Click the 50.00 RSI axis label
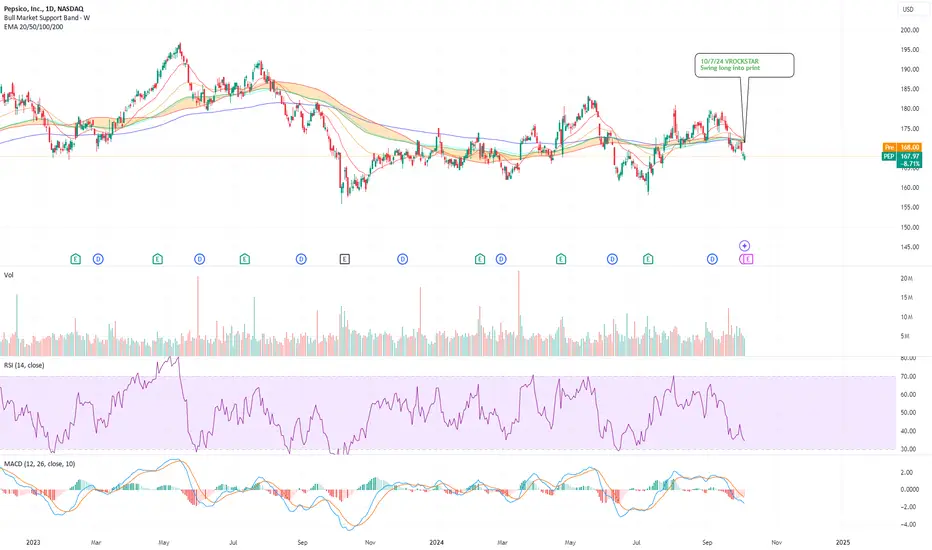 [x=908, y=413]
